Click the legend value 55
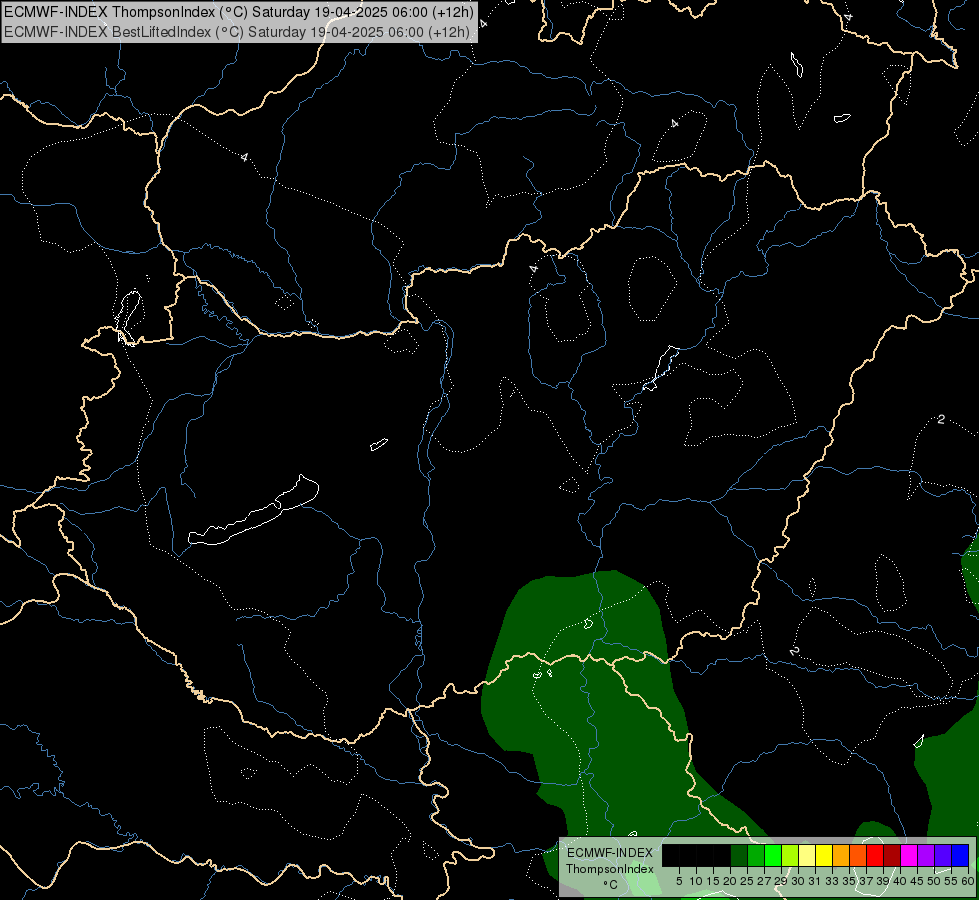The image size is (979, 900). click(951, 881)
